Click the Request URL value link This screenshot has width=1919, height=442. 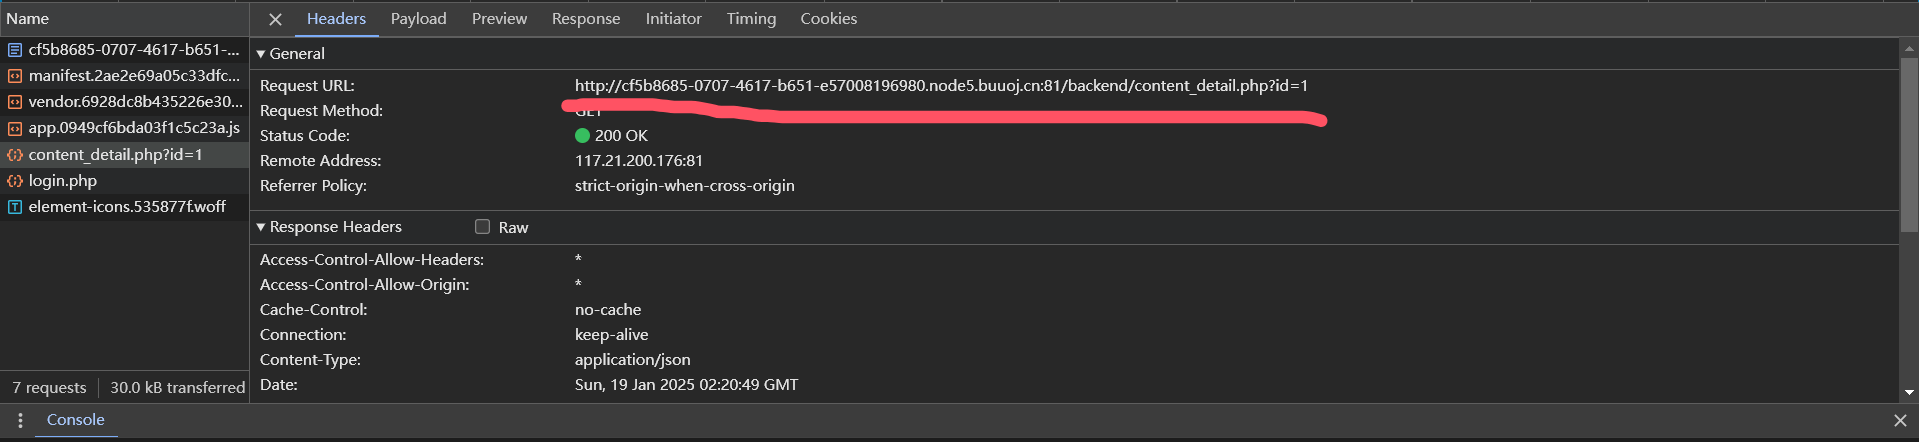point(941,86)
